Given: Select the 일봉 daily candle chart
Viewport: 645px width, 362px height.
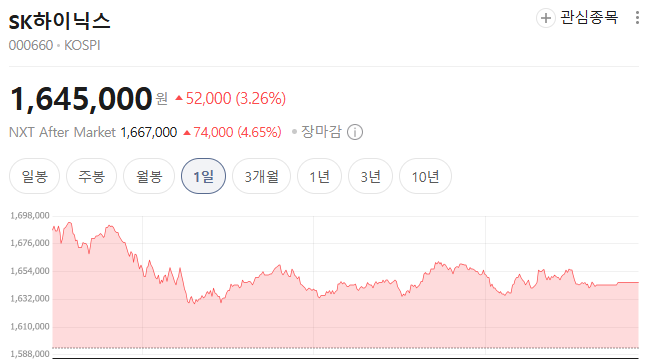Looking at the screenshot, I should (35, 176).
